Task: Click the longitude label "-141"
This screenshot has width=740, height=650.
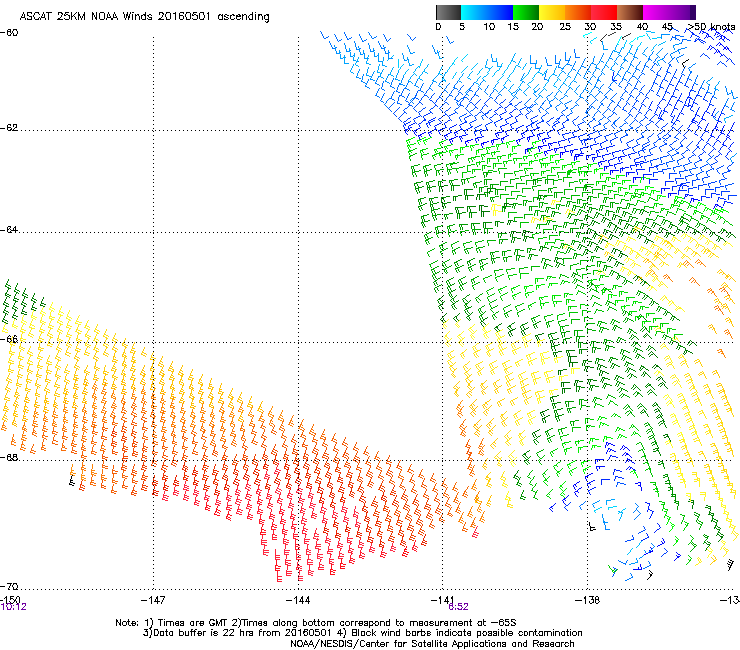Action: (x=443, y=600)
